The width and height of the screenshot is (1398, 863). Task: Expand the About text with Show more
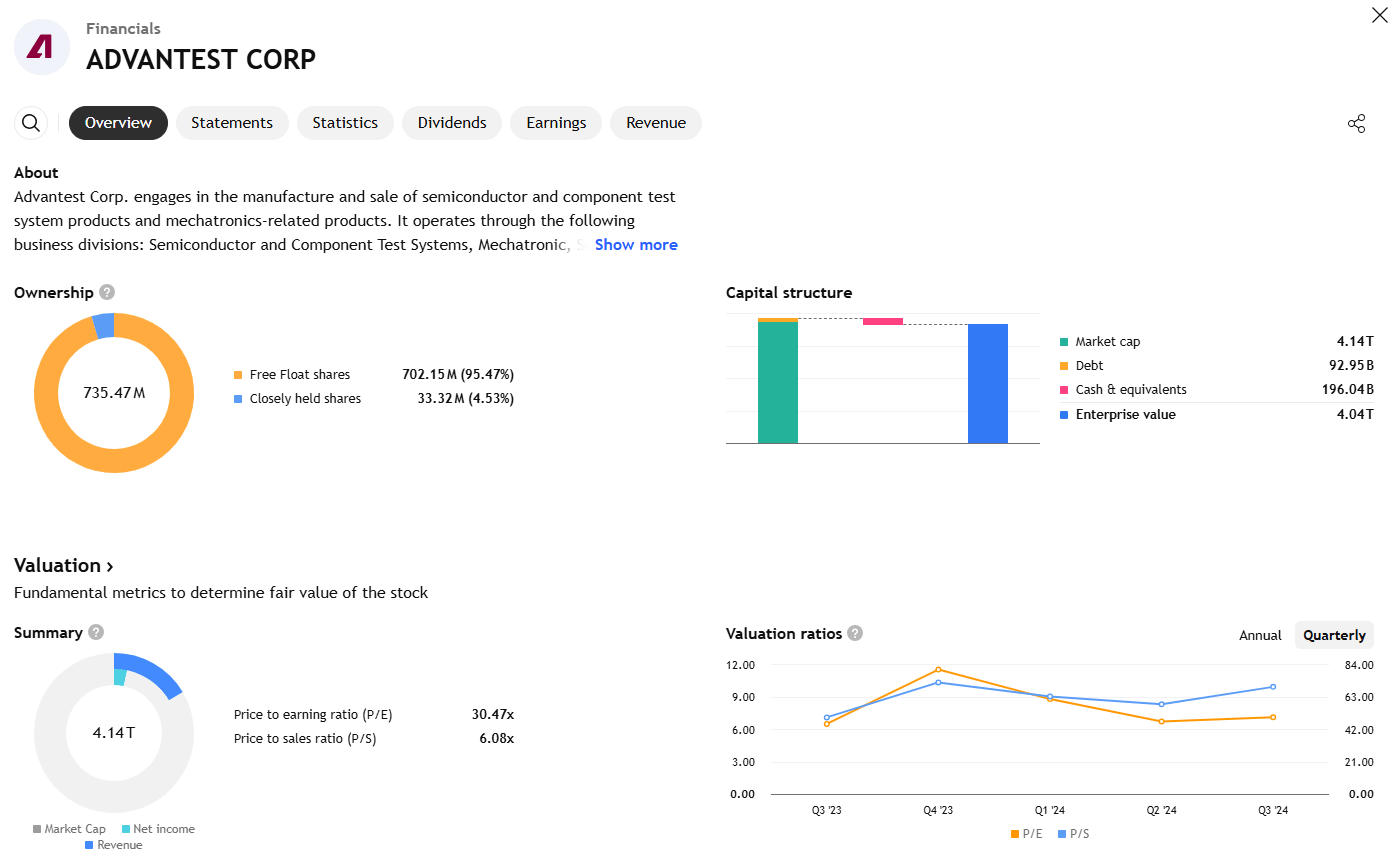pyautogui.click(x=636, y=245)
